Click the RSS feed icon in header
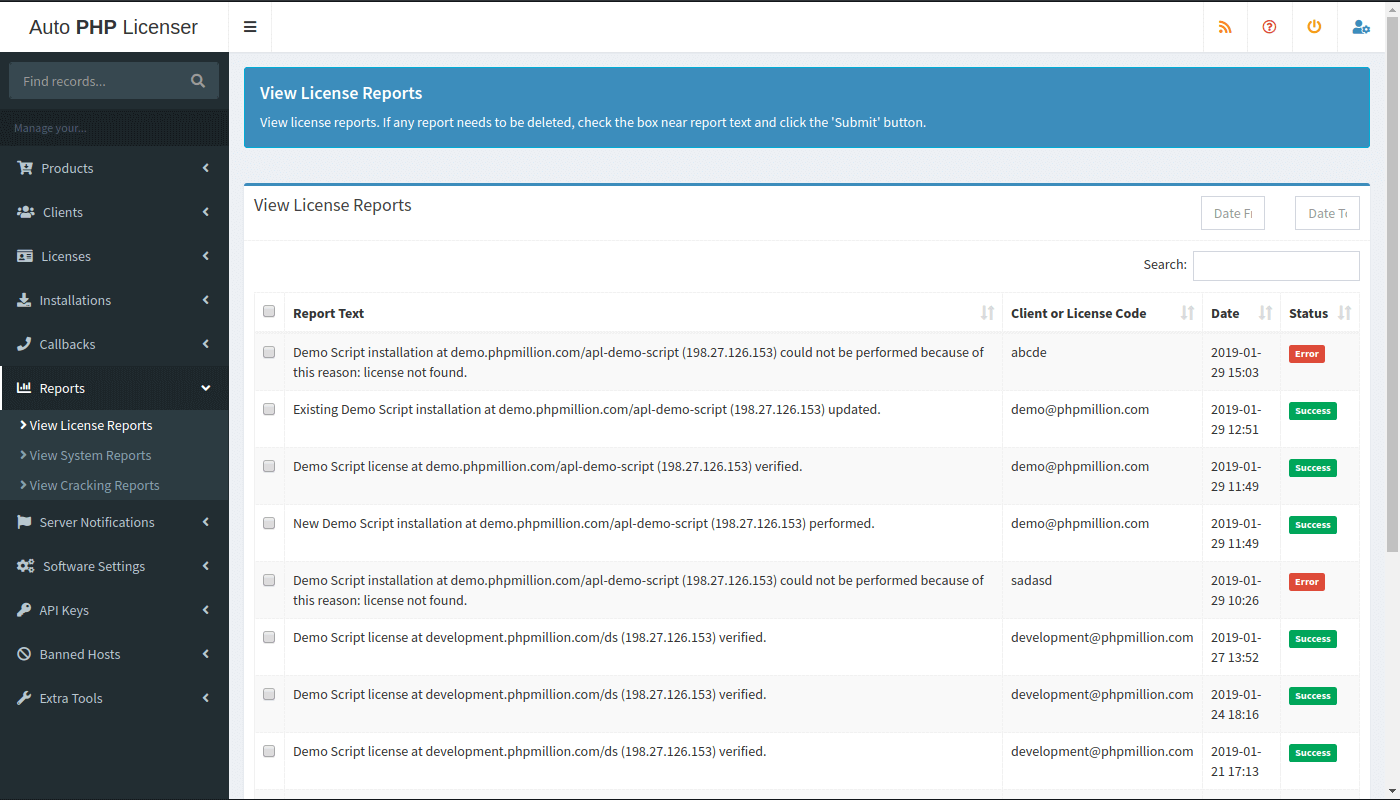Screen dimensions: 1400x800 point(1225,27)
